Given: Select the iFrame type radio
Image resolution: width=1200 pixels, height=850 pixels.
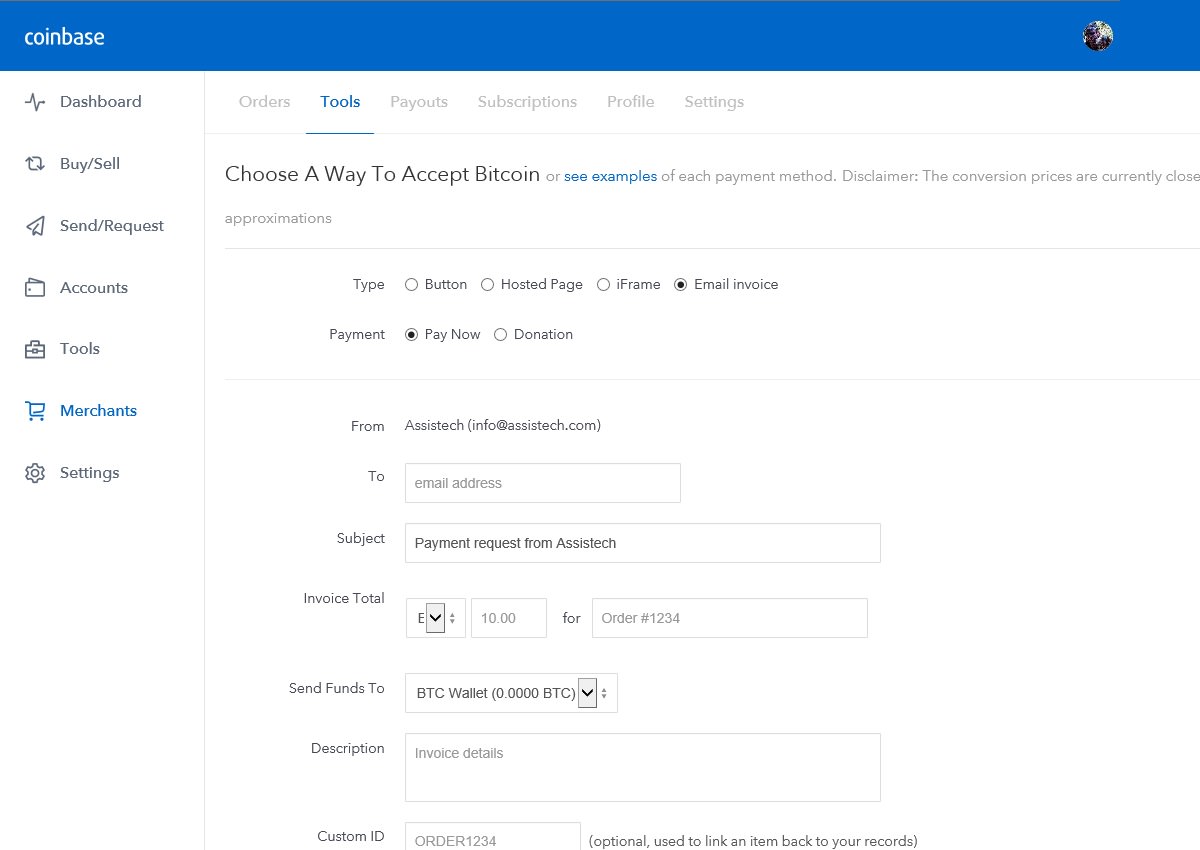Looking at the screenshot, I should pos(603,285).
